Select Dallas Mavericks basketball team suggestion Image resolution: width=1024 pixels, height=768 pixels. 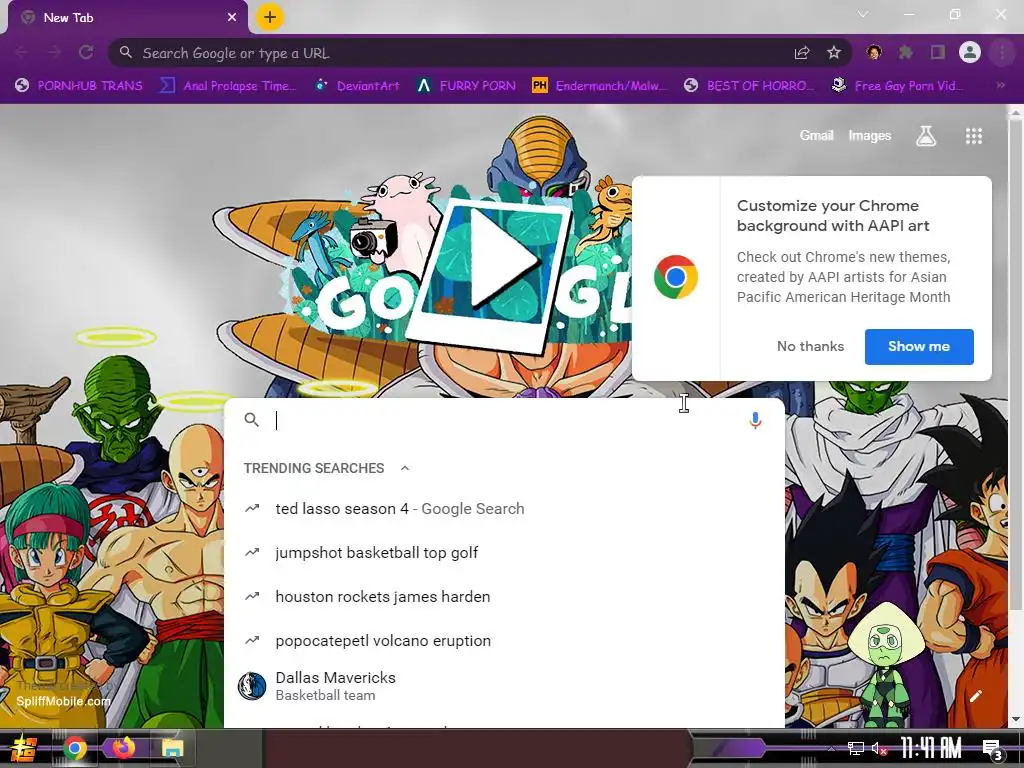(504, 686)
